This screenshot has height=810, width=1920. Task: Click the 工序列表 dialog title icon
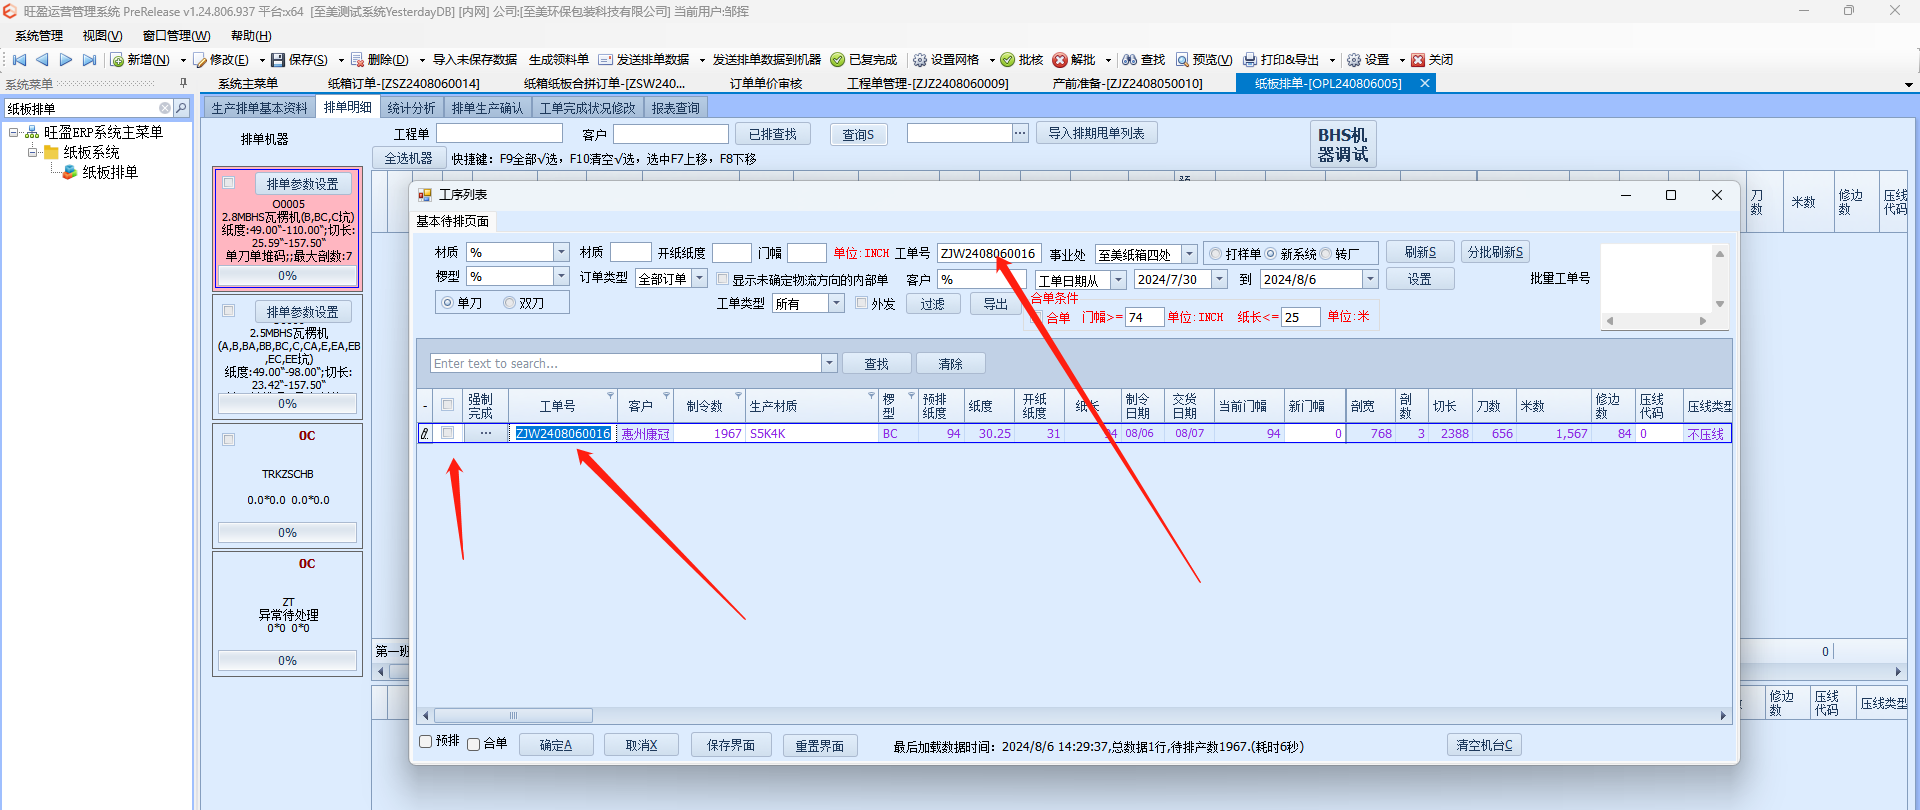(x=425, y=195)
